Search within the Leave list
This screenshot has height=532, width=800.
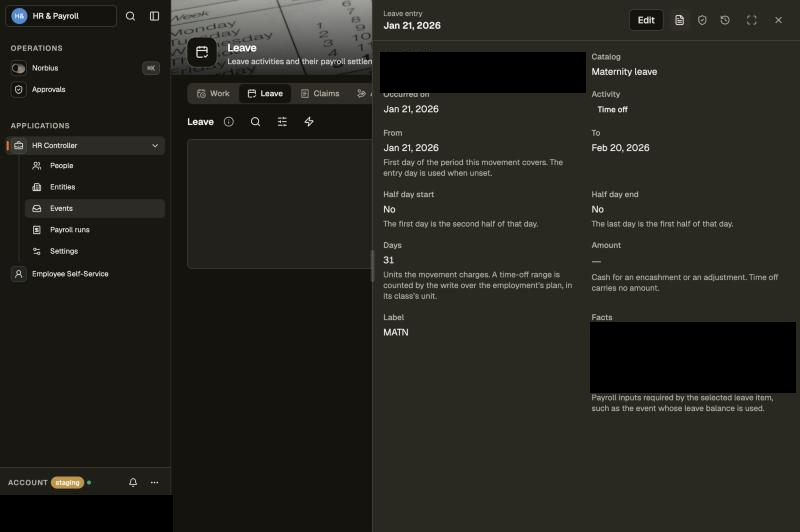coord(256,121)
